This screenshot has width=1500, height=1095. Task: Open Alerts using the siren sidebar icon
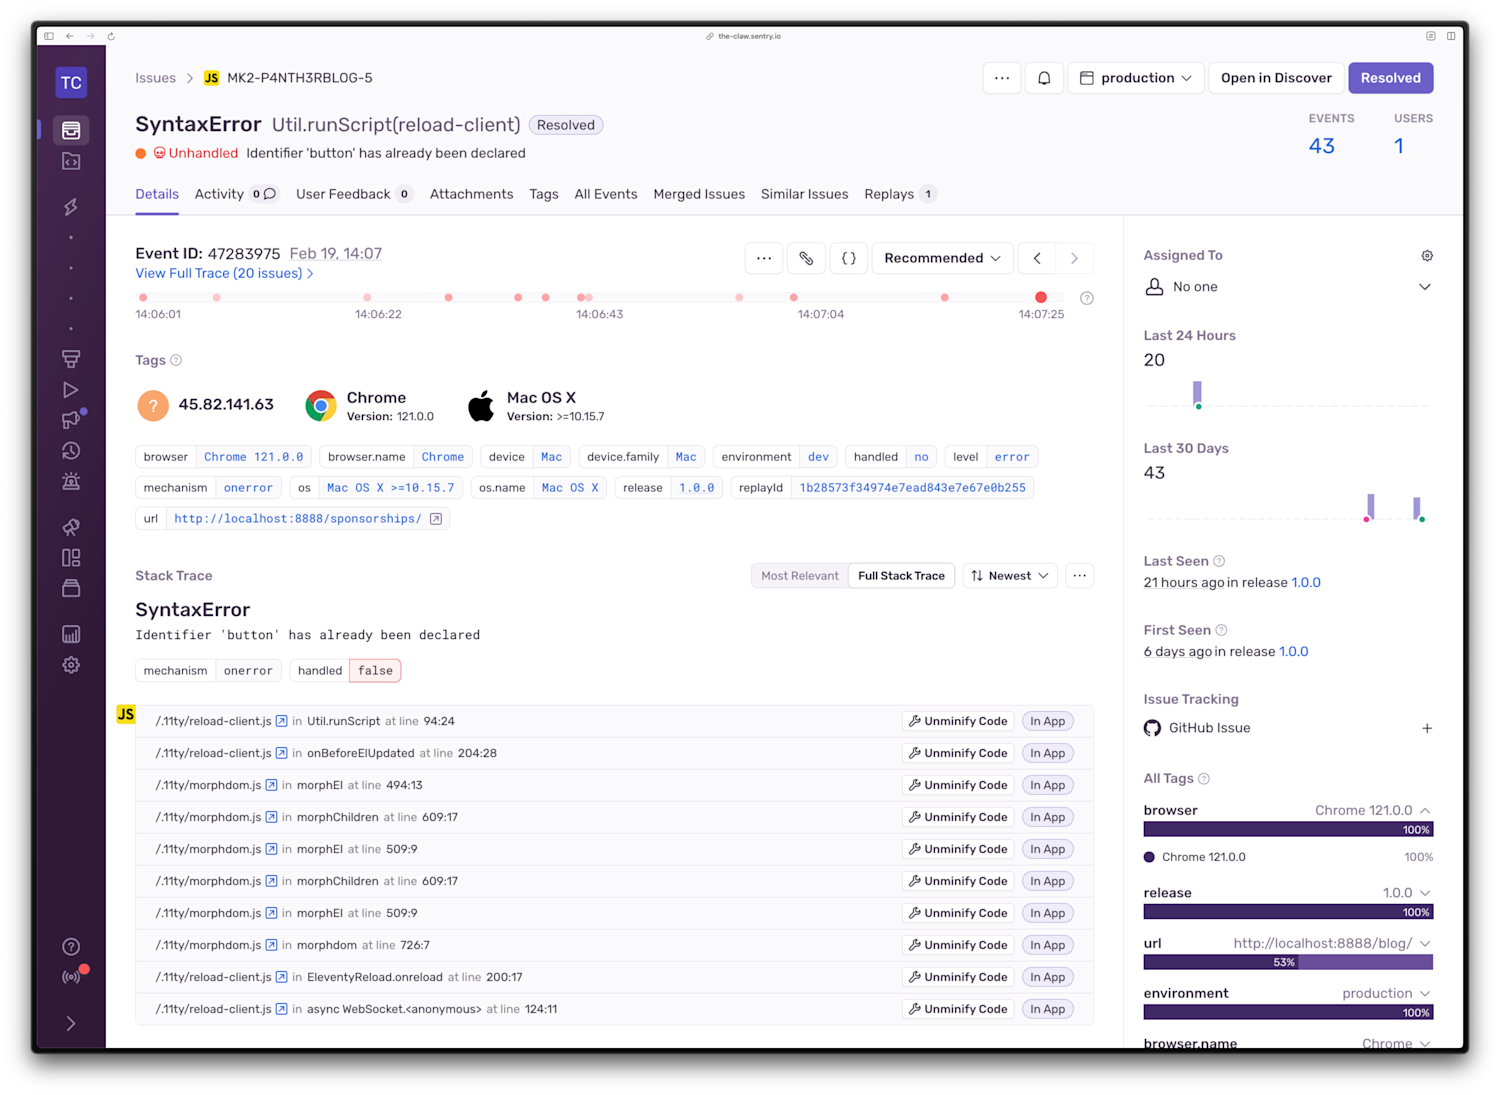point(70,481)
